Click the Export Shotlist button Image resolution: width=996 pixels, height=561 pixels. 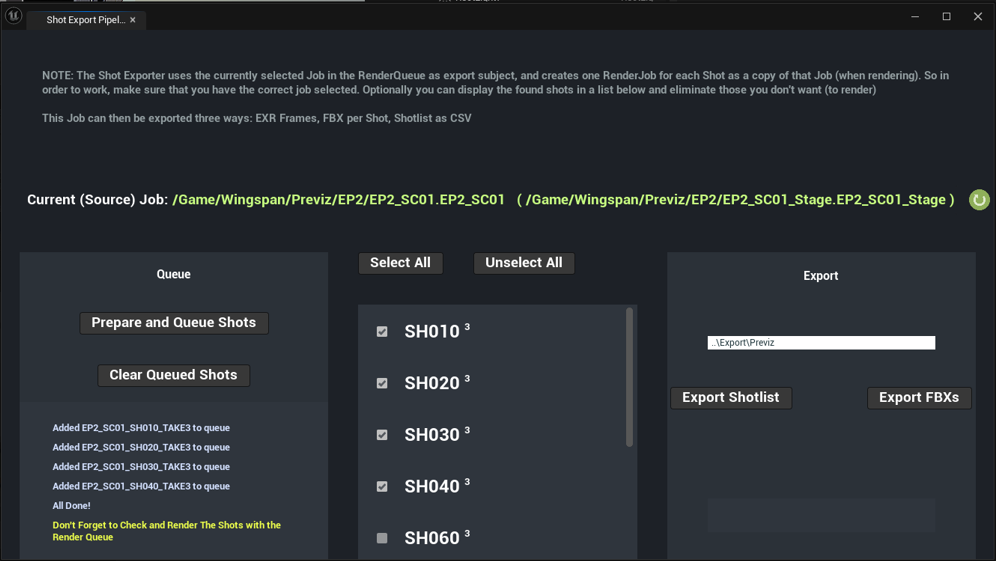(x=731, y=398)
